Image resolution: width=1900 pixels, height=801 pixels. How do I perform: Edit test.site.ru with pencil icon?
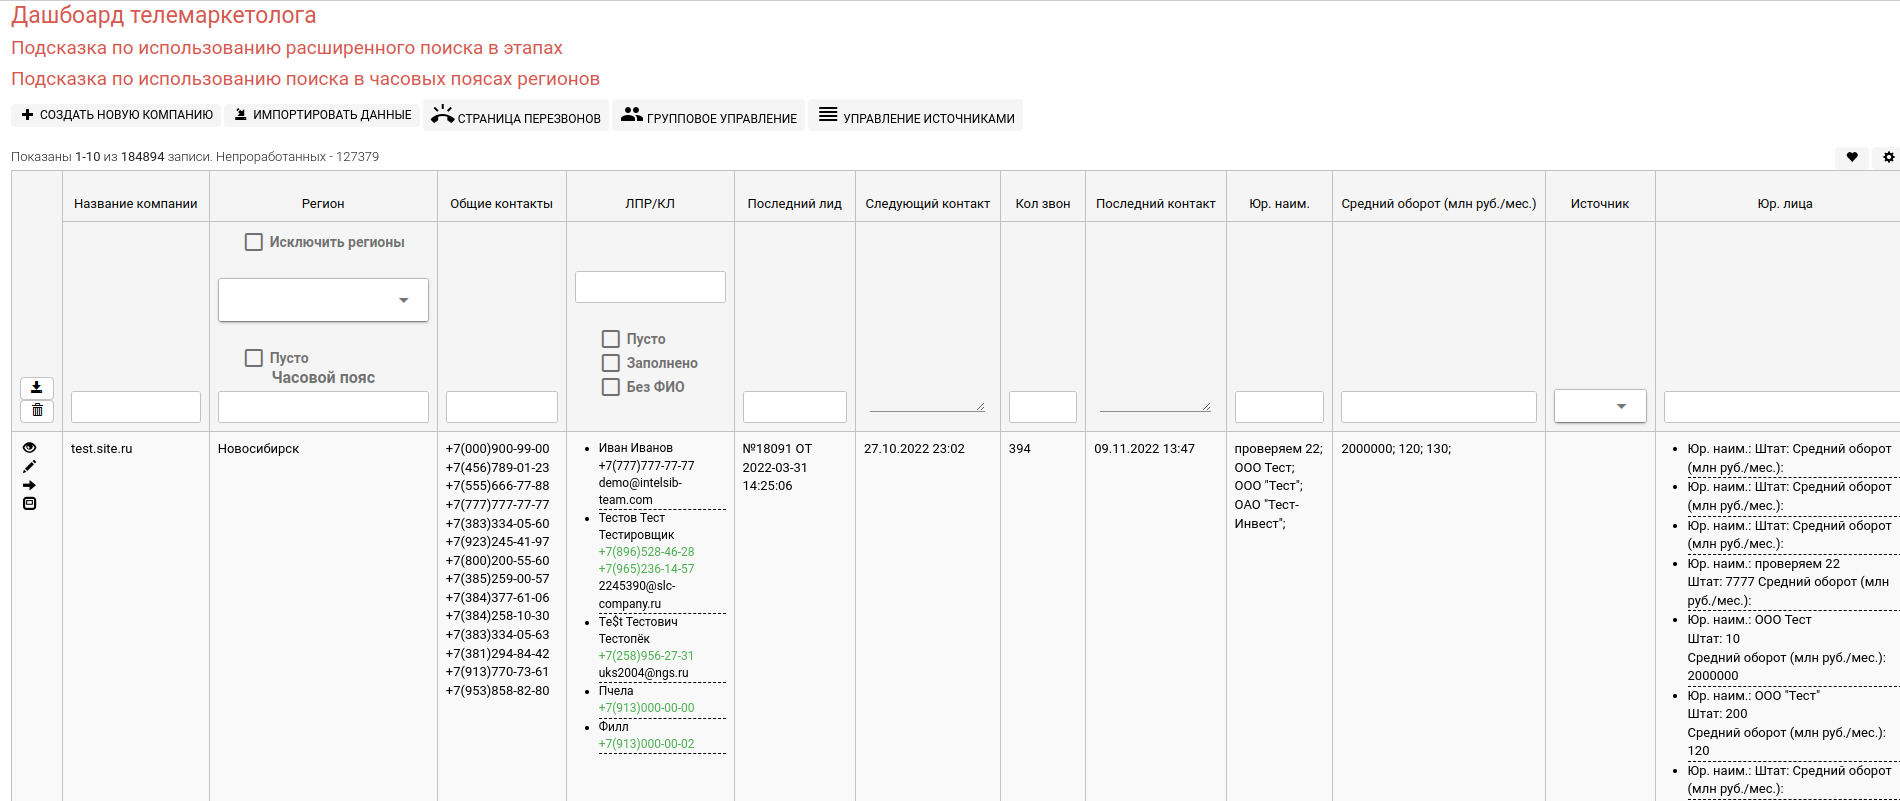30,467
